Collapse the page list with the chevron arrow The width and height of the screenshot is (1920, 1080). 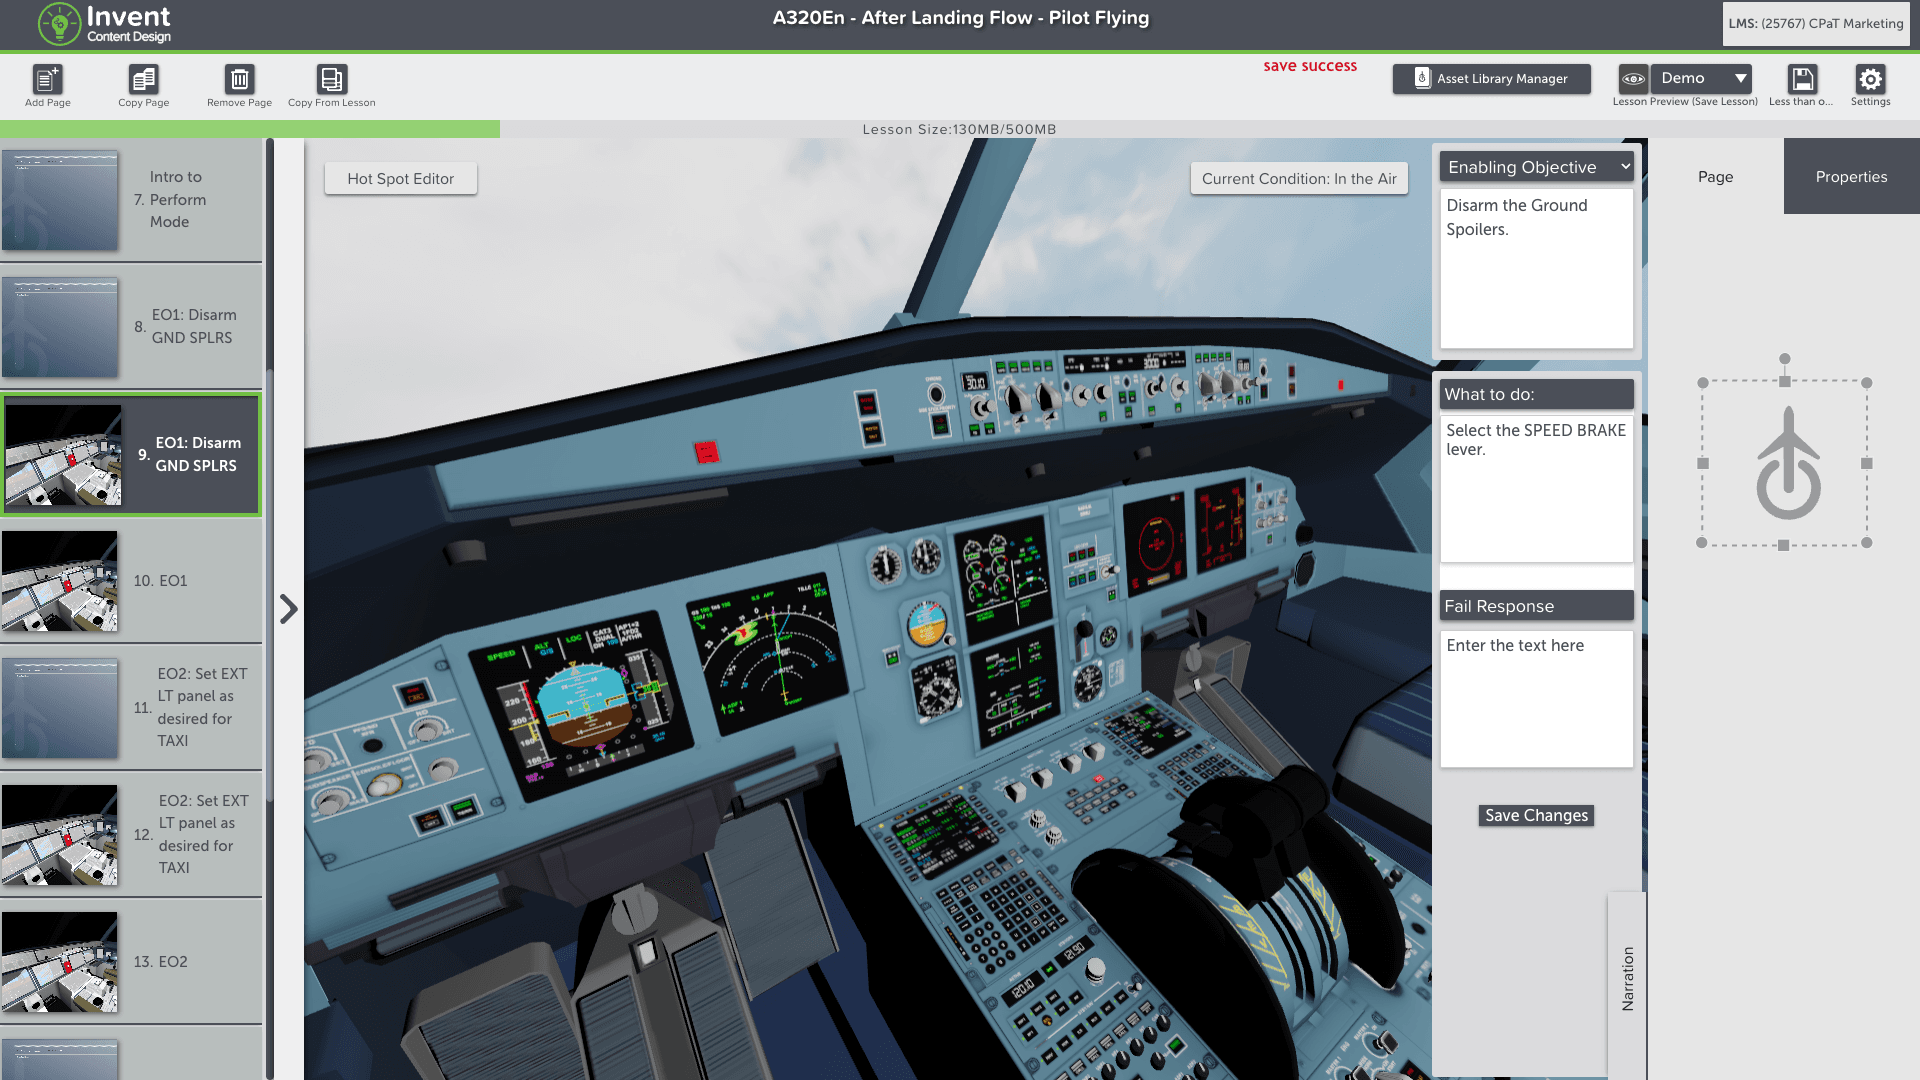(289, 608)
